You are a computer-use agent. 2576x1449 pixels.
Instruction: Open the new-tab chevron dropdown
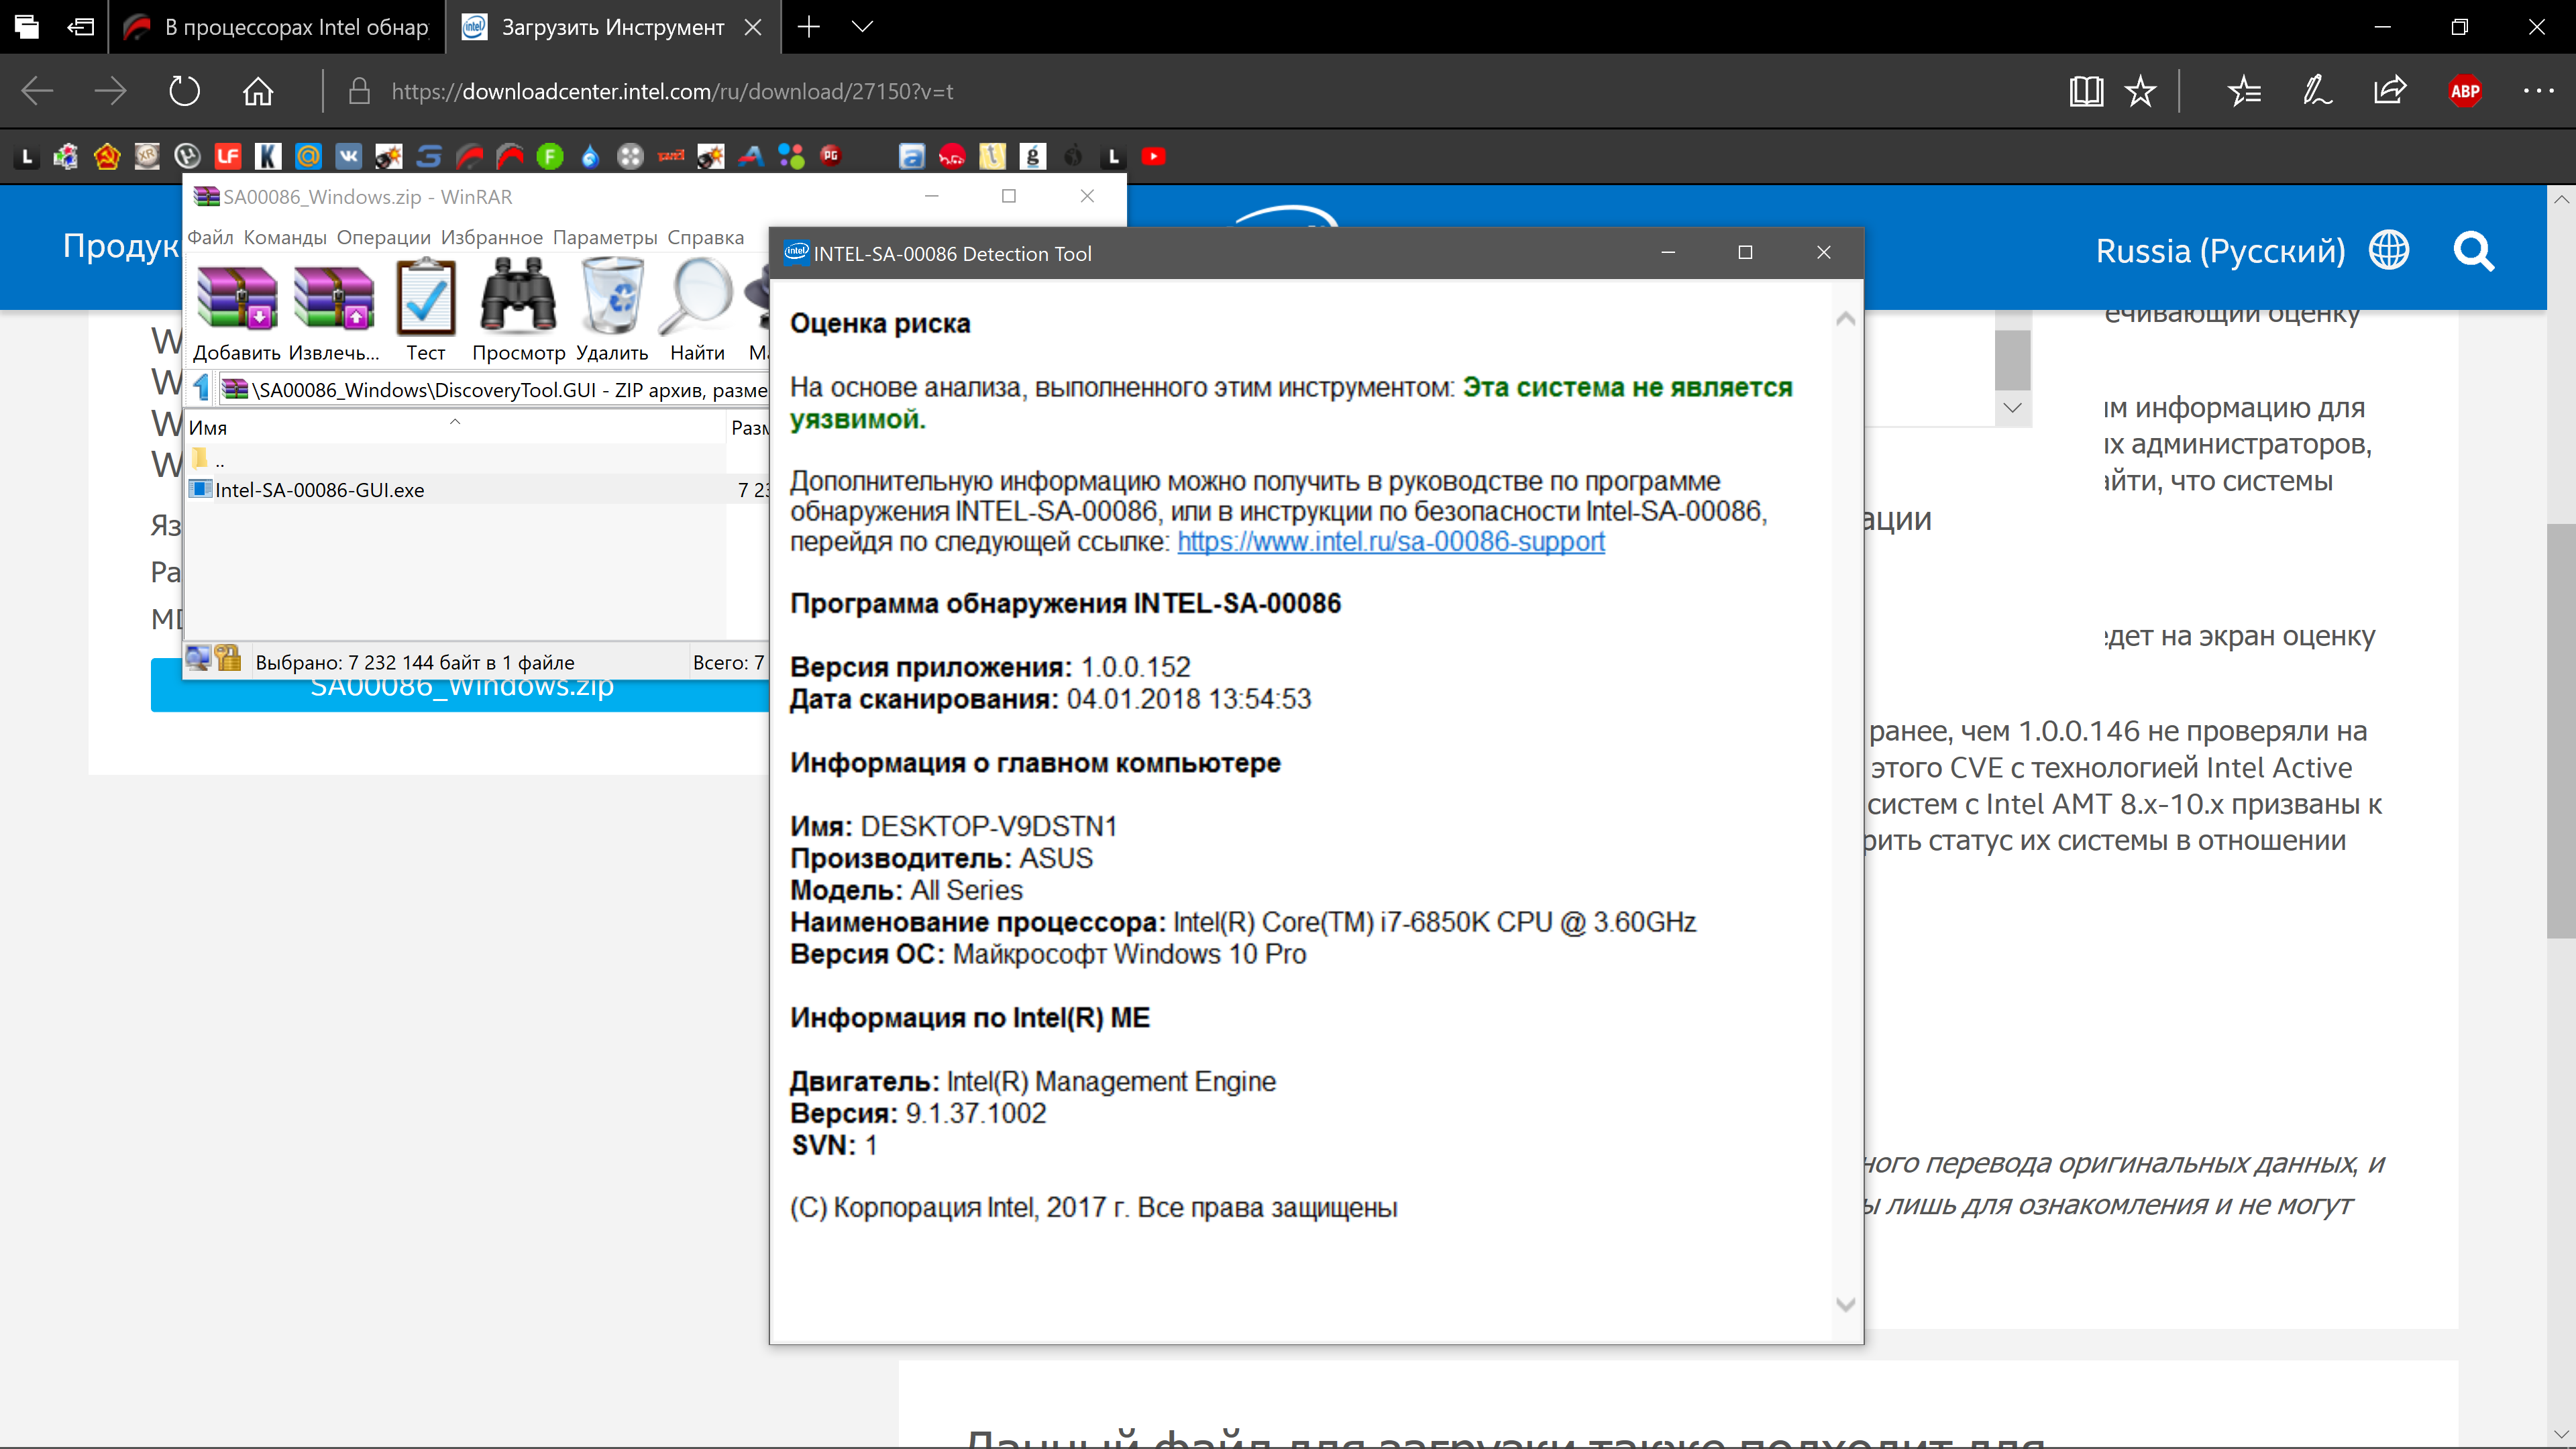(862, 27)
